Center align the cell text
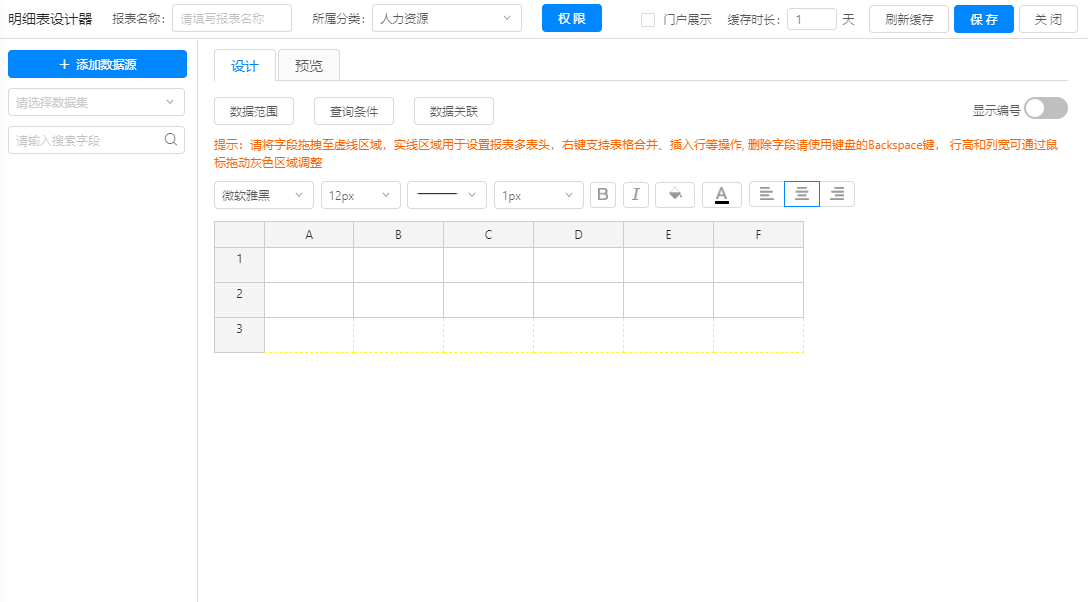1088x602 pixels. point(802,195)
